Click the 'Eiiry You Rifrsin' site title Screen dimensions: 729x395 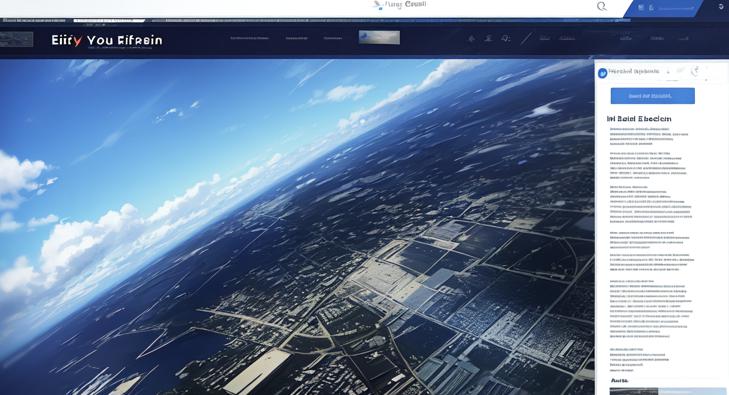point(107,40)
